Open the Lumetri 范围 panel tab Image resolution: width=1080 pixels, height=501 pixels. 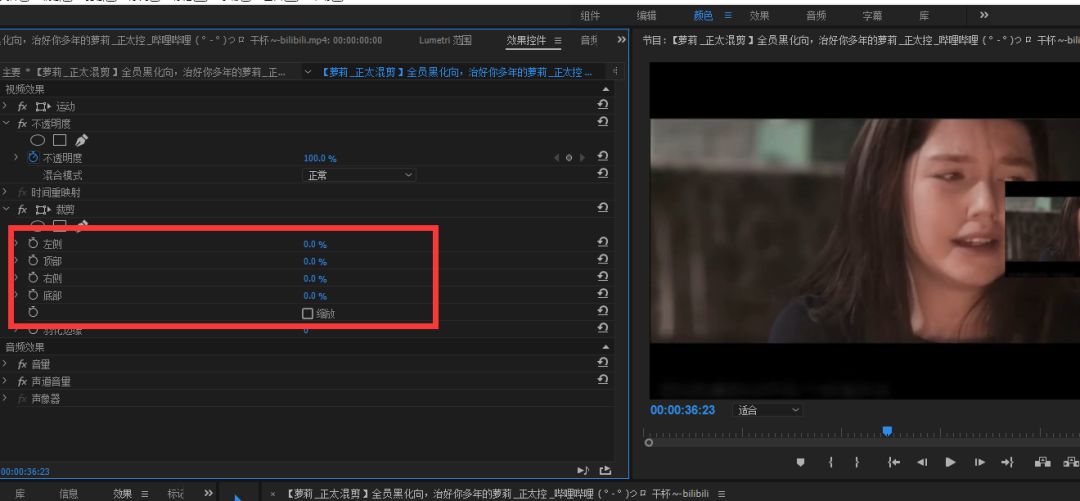(x=445, y=41)
